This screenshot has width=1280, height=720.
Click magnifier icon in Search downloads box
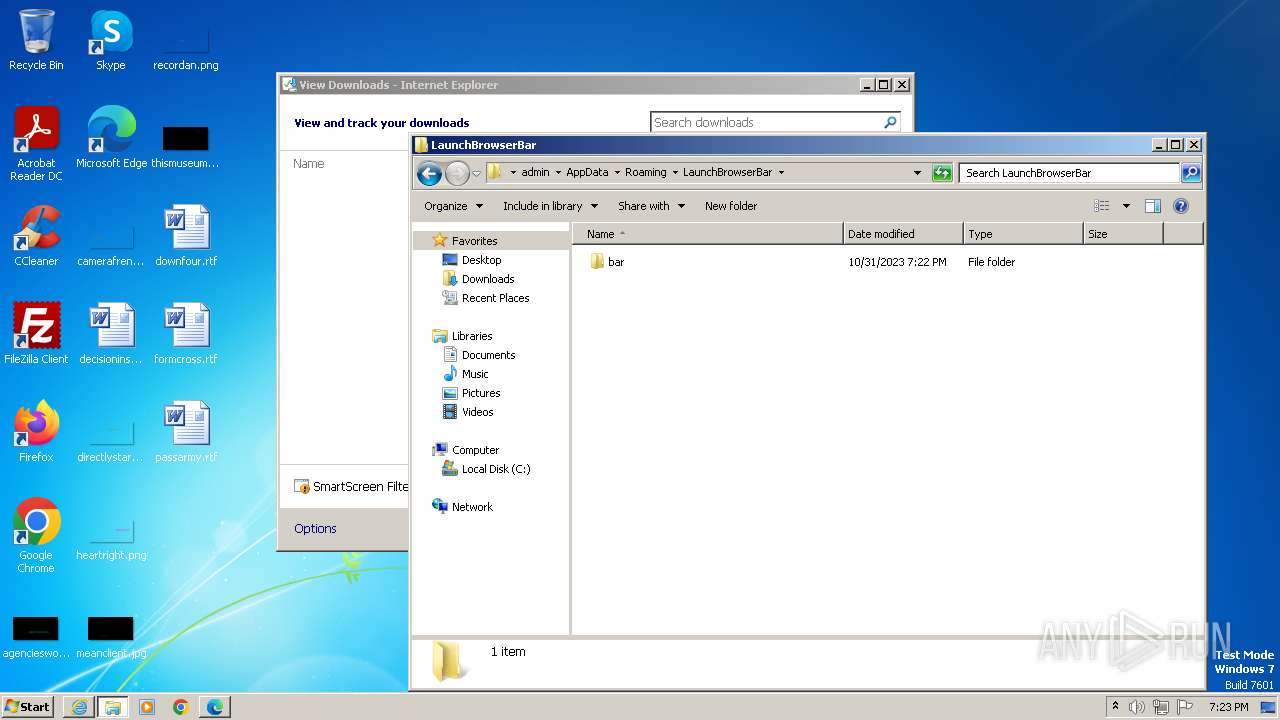(x=890, y=122)
